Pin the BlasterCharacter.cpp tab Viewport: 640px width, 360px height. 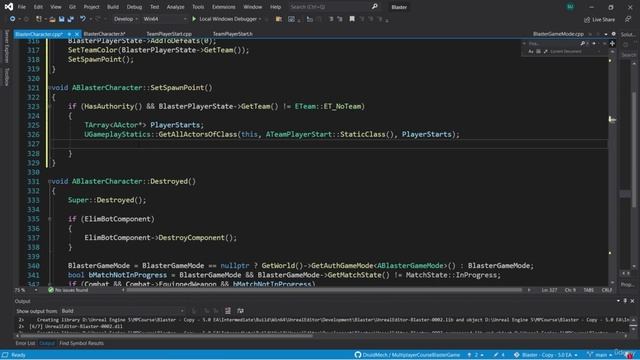point(69,34)
